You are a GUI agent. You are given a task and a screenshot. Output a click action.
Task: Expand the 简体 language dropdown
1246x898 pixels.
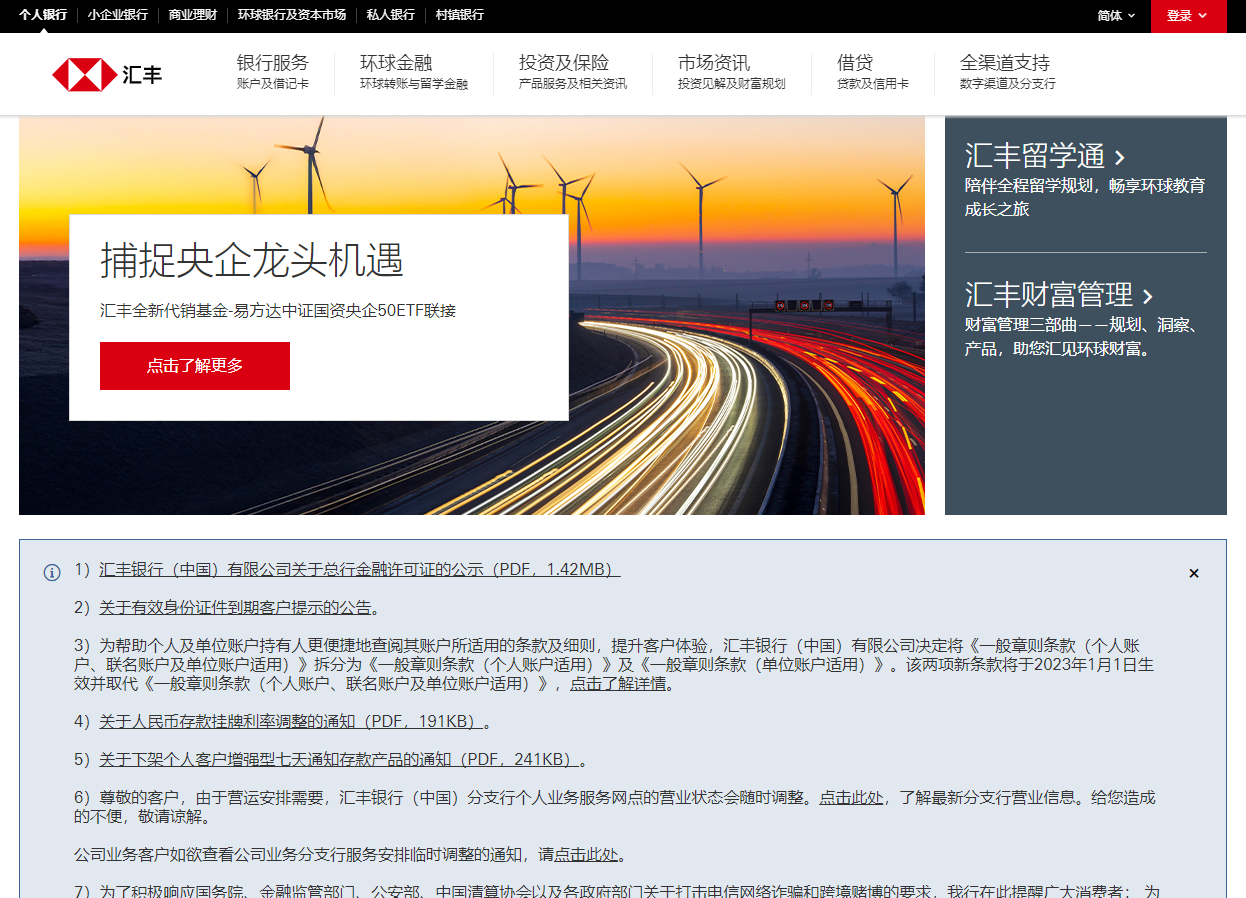tap(1115, 16)
